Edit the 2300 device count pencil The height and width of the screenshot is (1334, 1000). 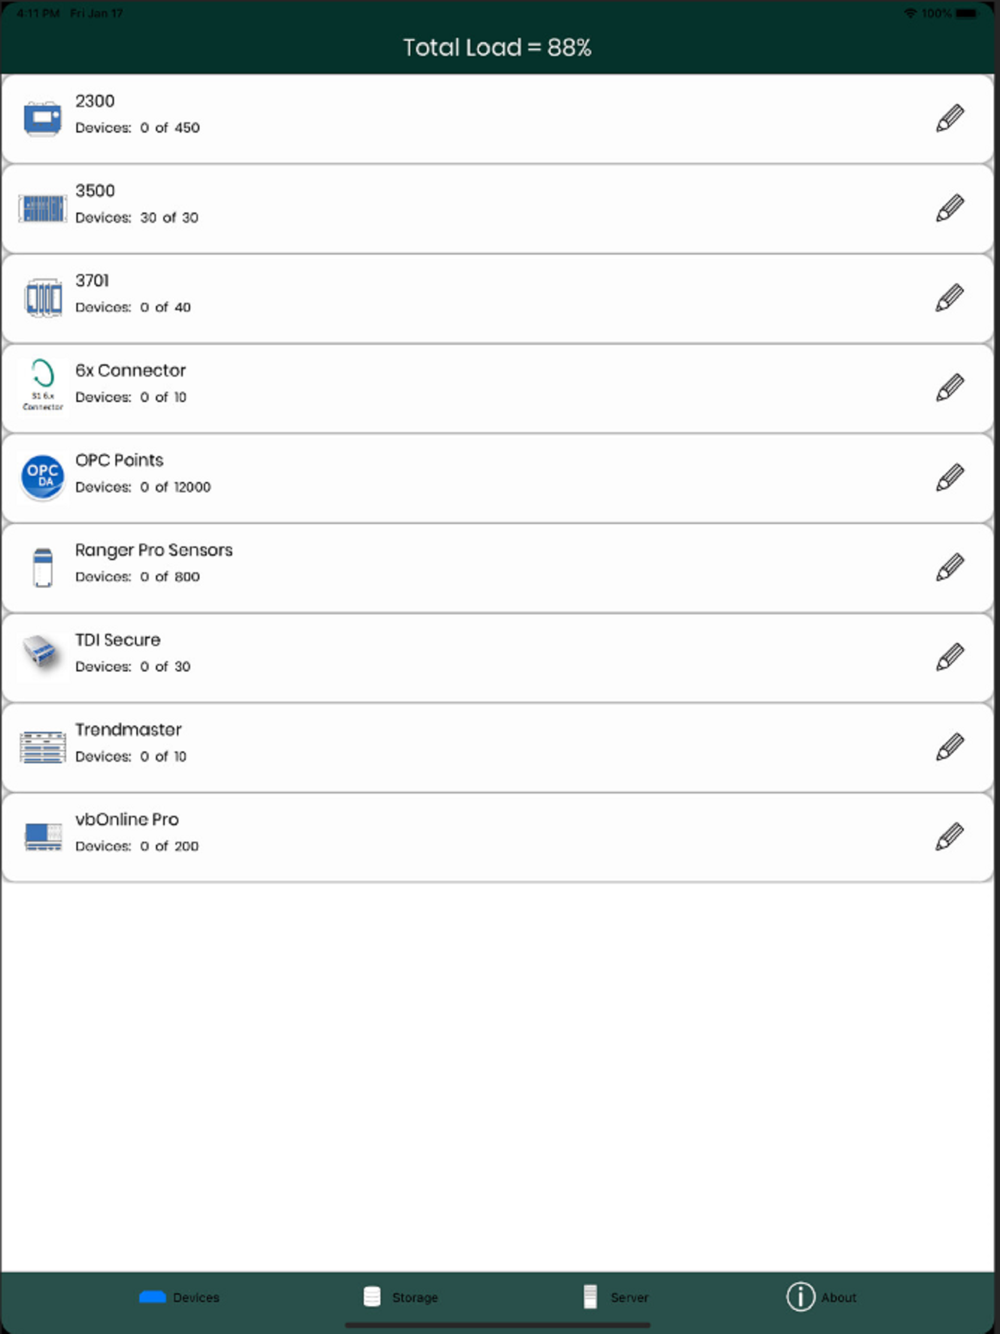click(x=950, y=118)
